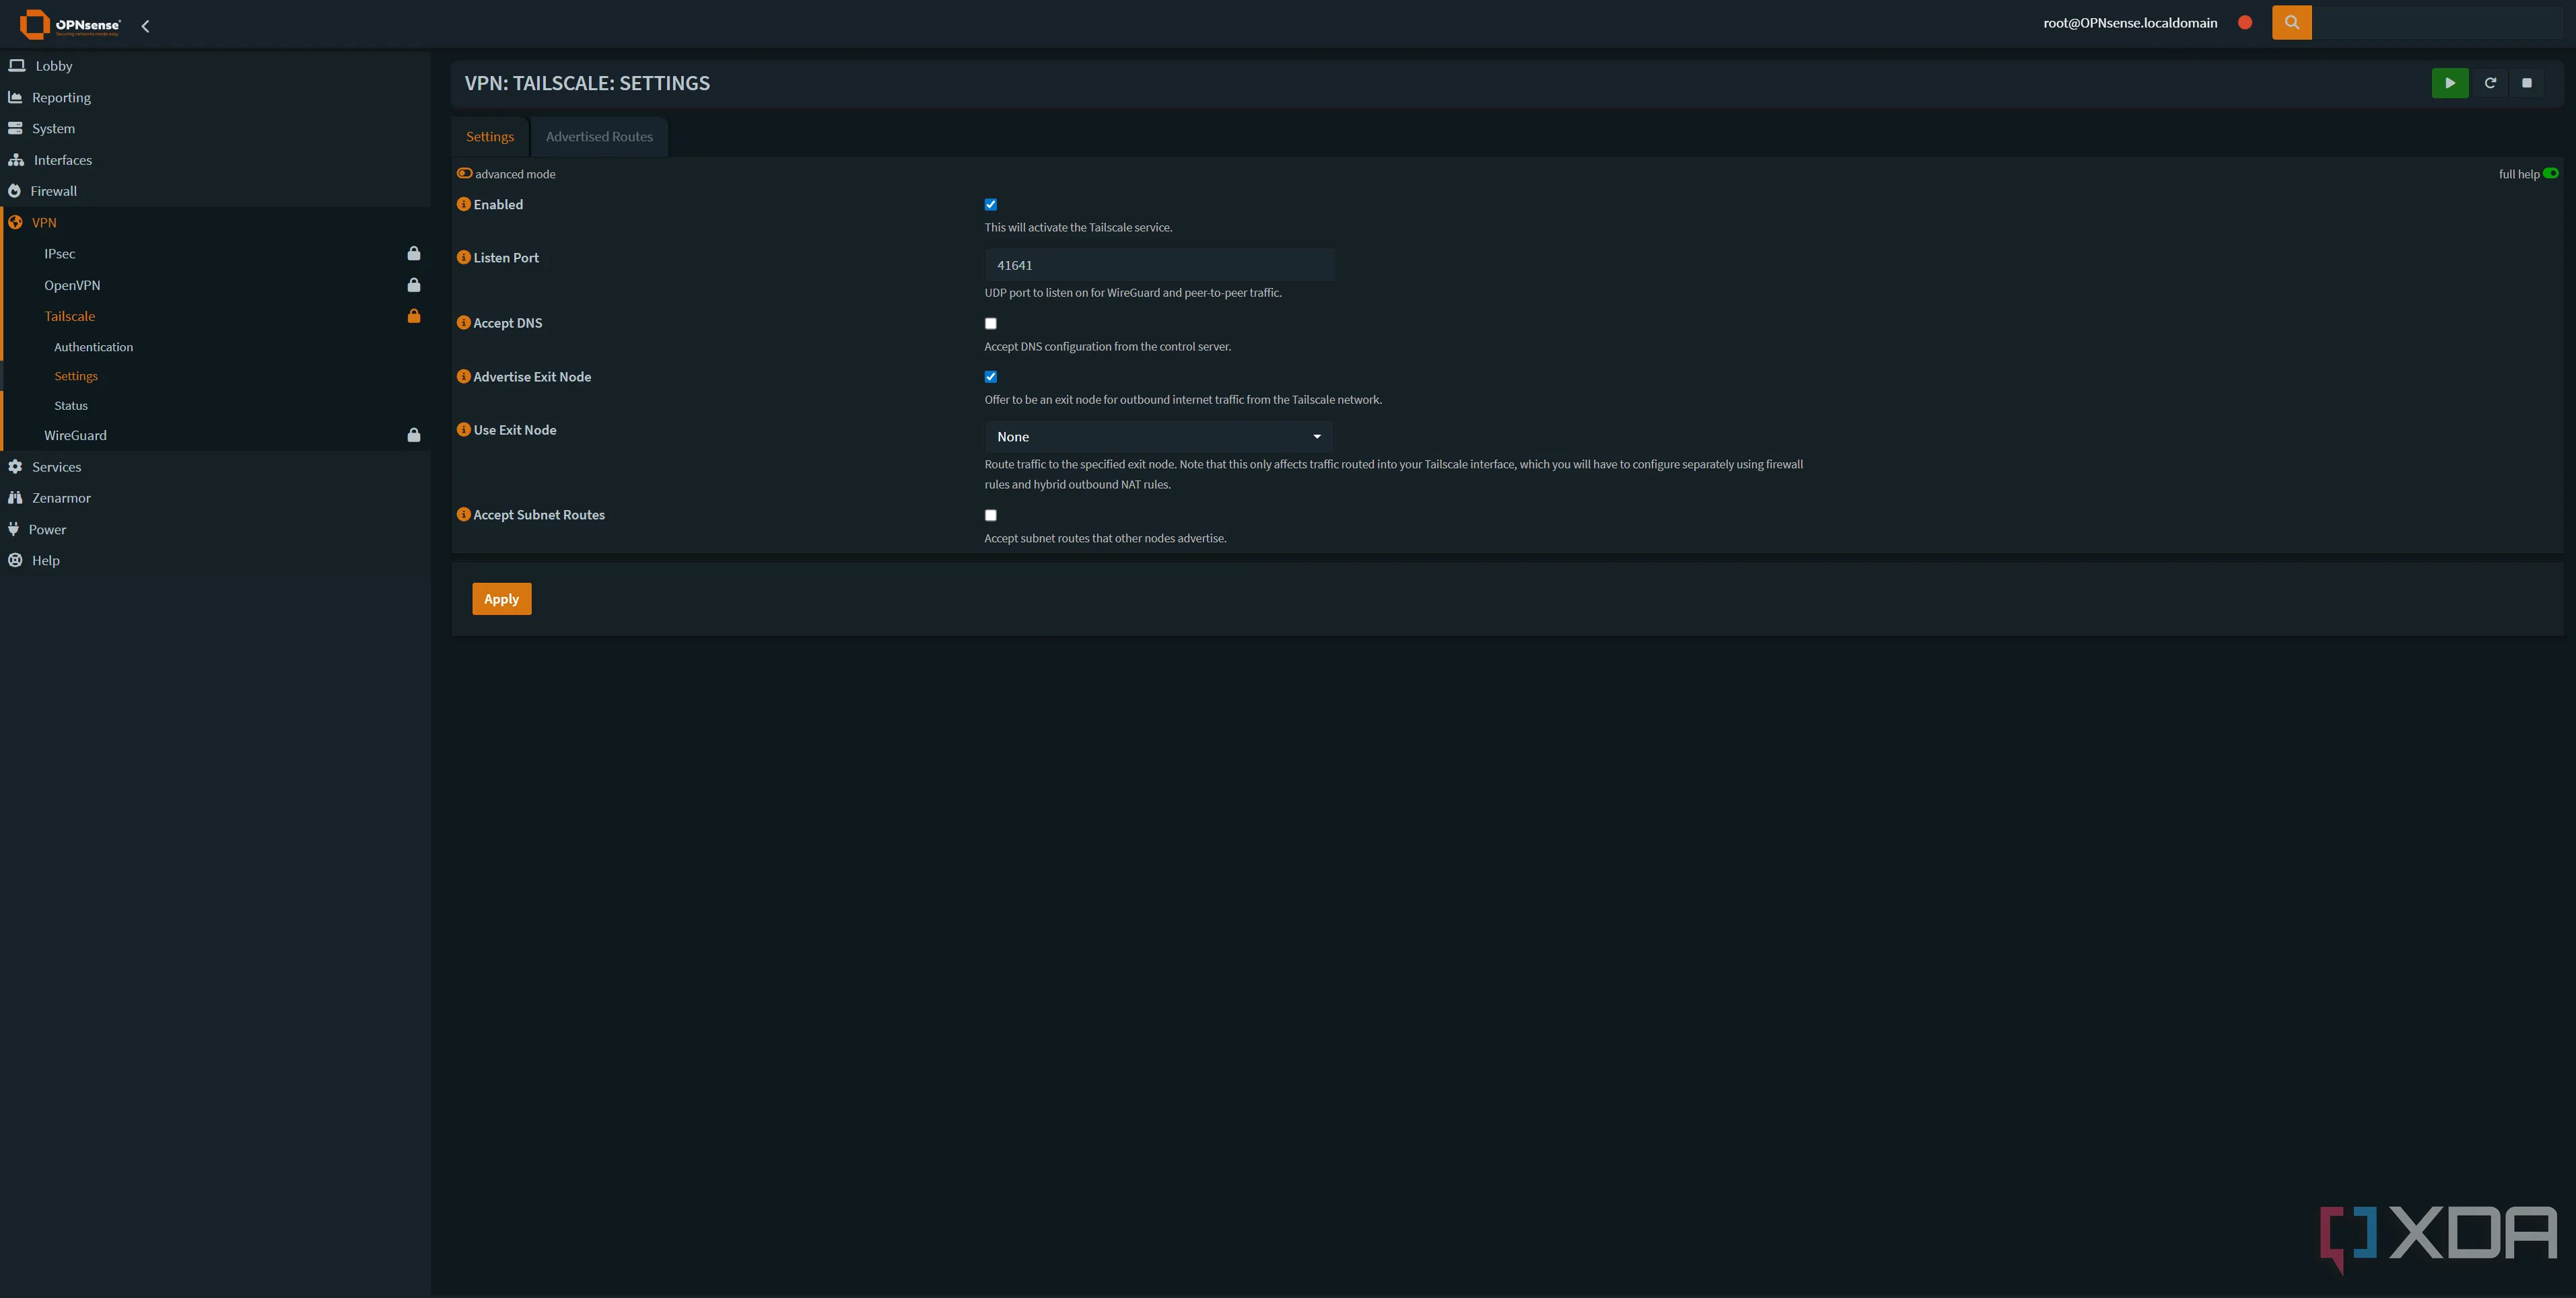Click the Firewall flame icon
This screenshot has width=2576, height=1298.
click(x=14, y=191)
